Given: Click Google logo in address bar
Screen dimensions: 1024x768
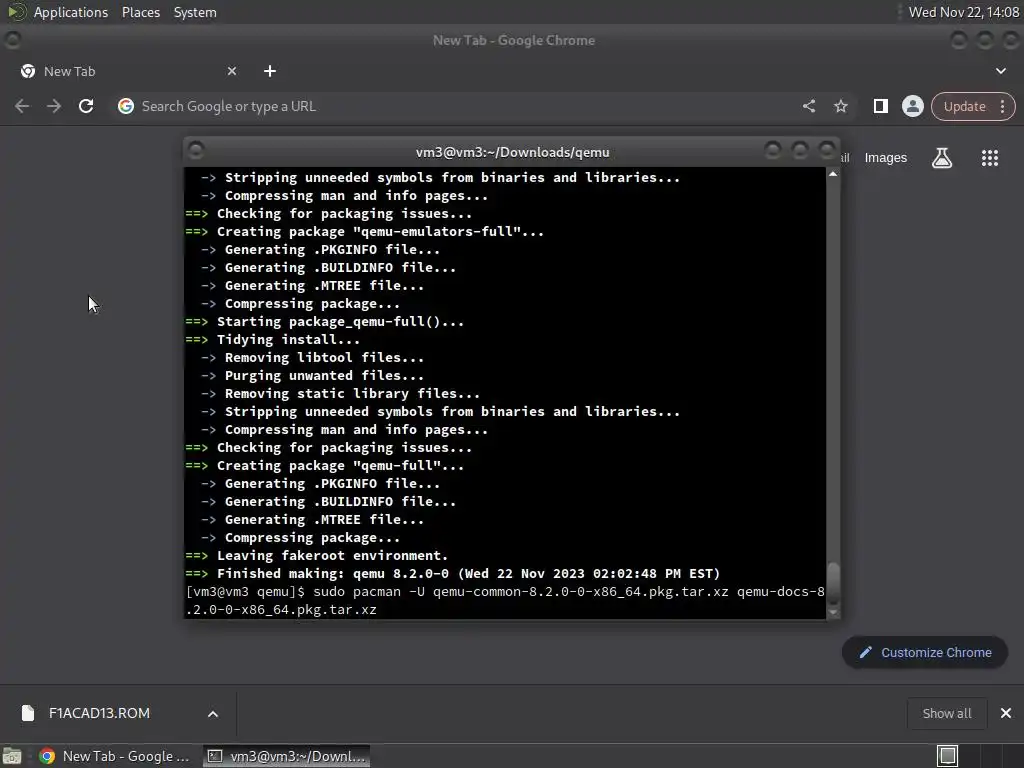Looking at the screenshot, I should 126,106.
